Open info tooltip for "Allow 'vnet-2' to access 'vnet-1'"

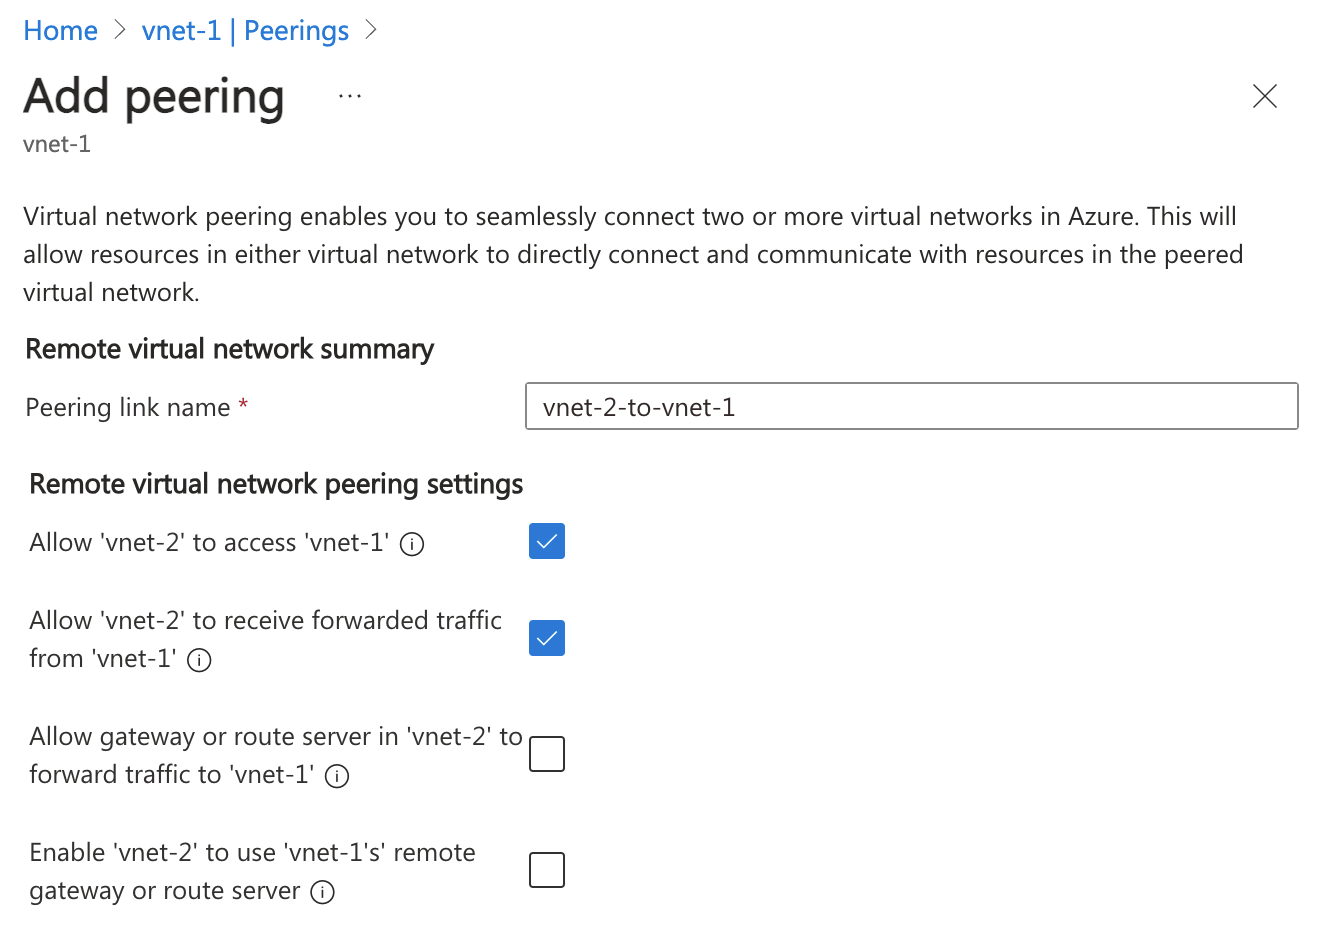click(411, 544)
